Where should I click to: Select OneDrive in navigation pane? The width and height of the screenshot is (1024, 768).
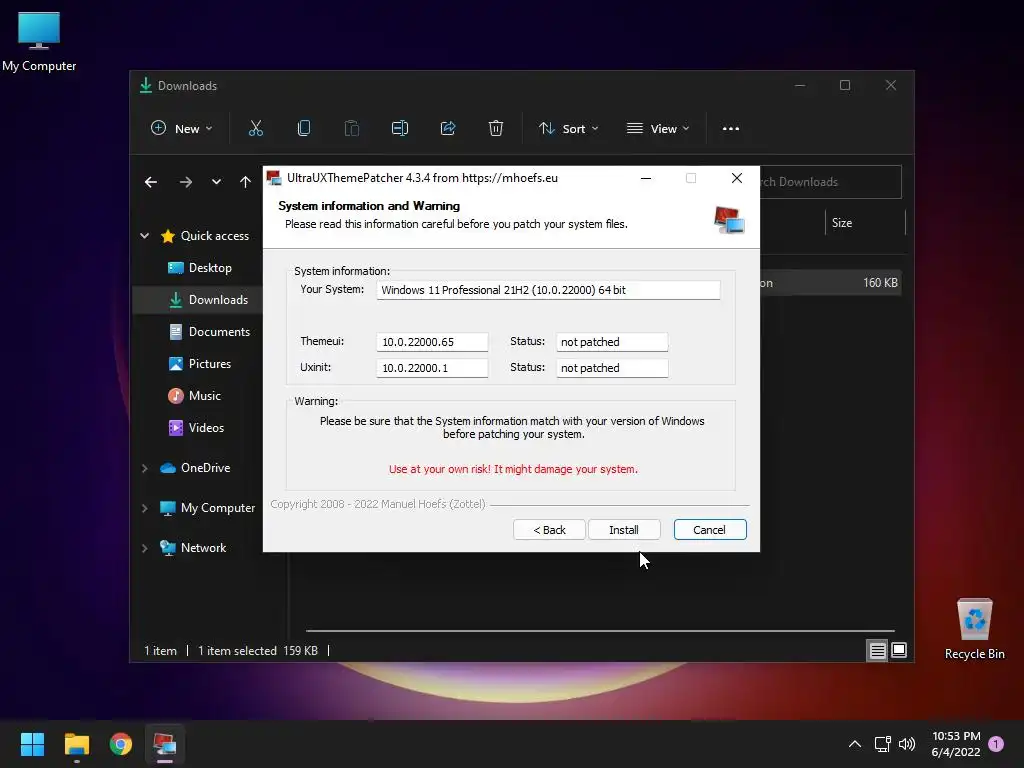point(195,468)
